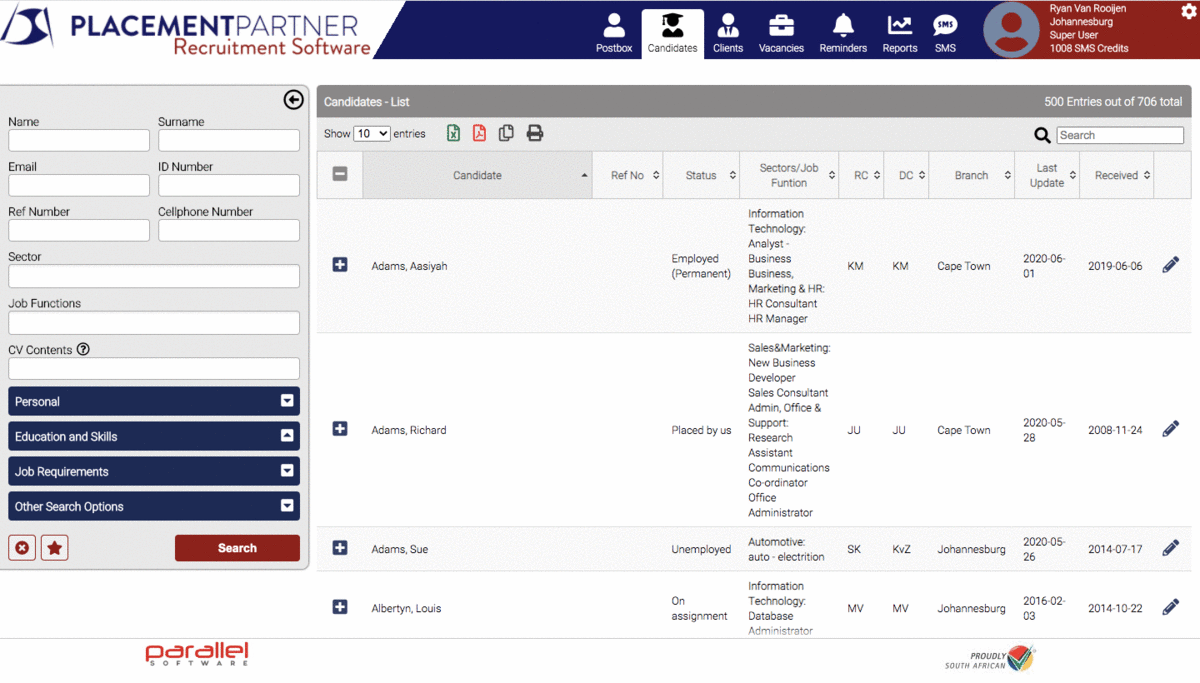Click 'Placed by us' status text
Image resolution: width=1200 pixels, height=683 pixels.
click(x=701, y=430)
